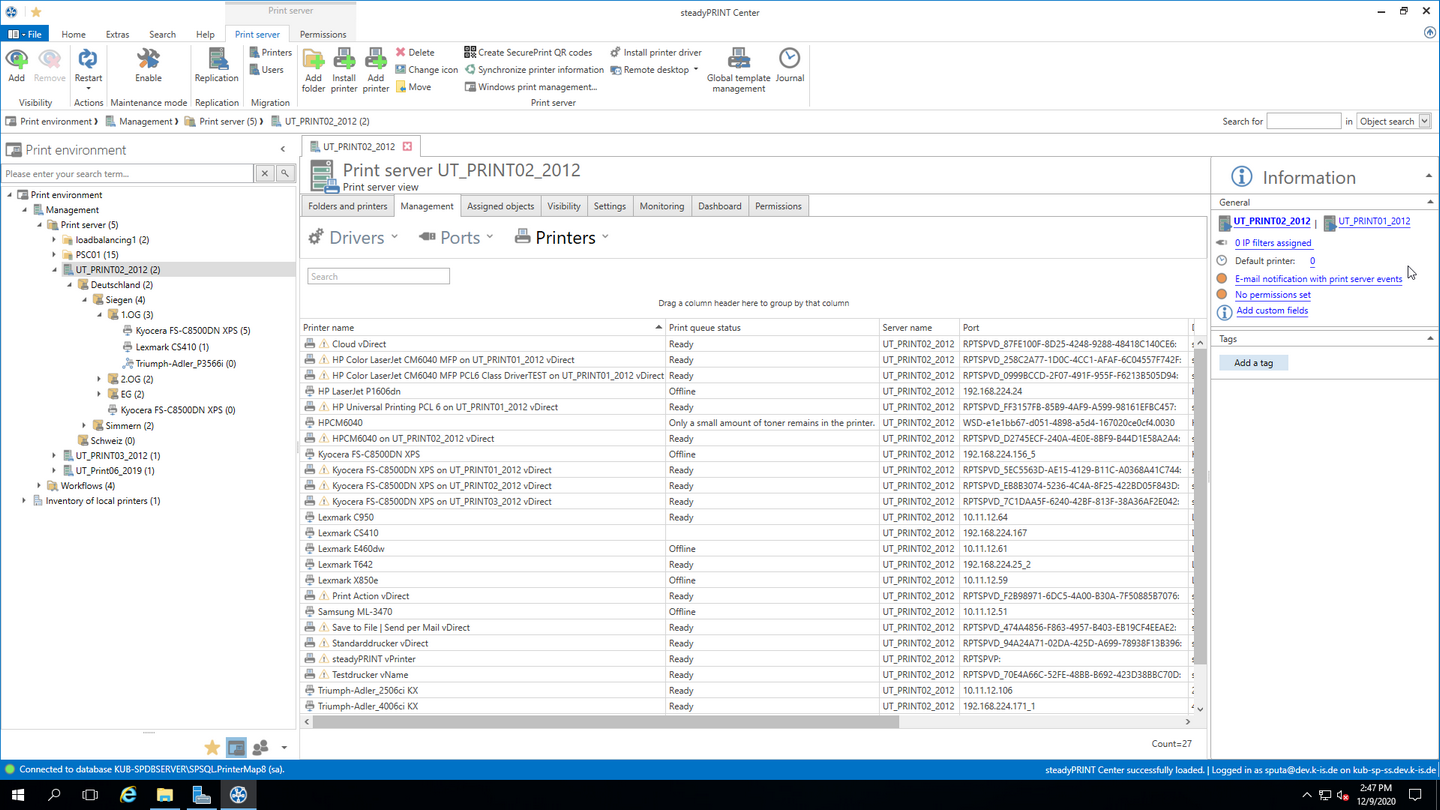This screenshot has width=1440, height=810.
Task: Collapse the Tags section
Action: [x=1430, y=339]
